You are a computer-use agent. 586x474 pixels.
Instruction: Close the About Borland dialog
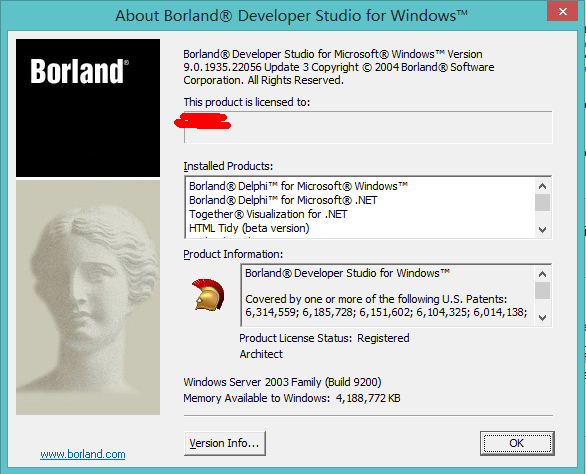coord(562,11)
